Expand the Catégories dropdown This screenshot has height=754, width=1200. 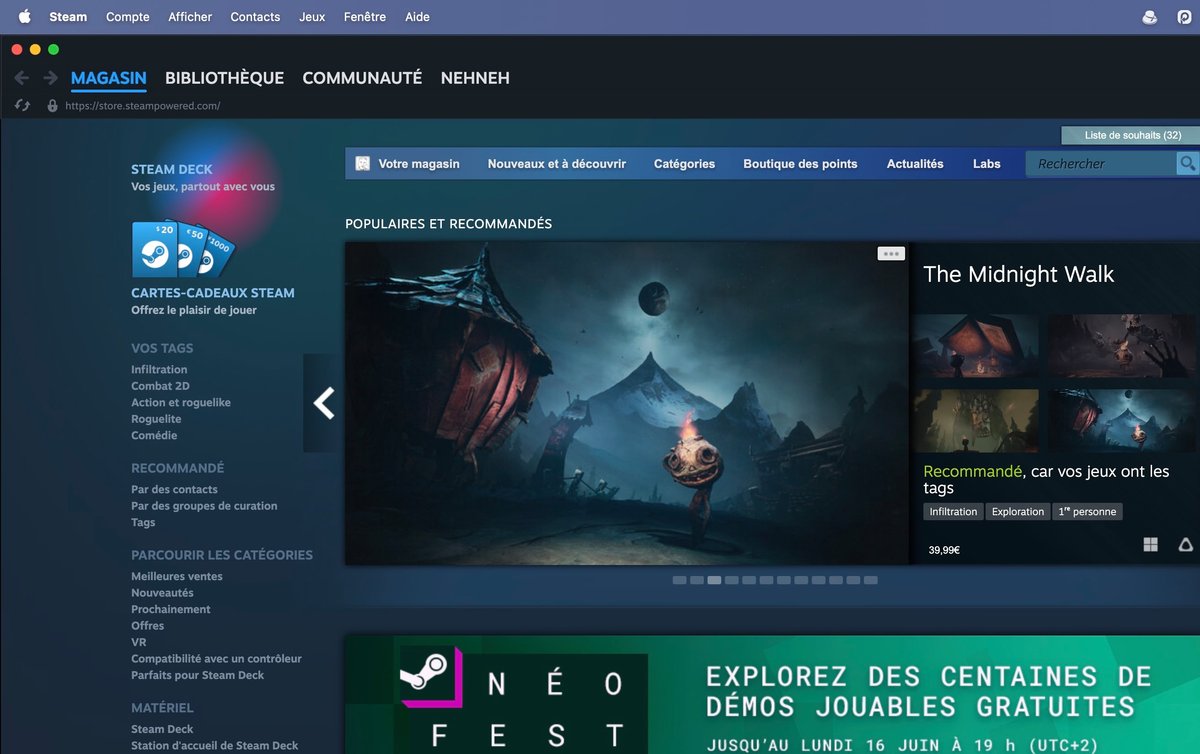pos(684,164)
